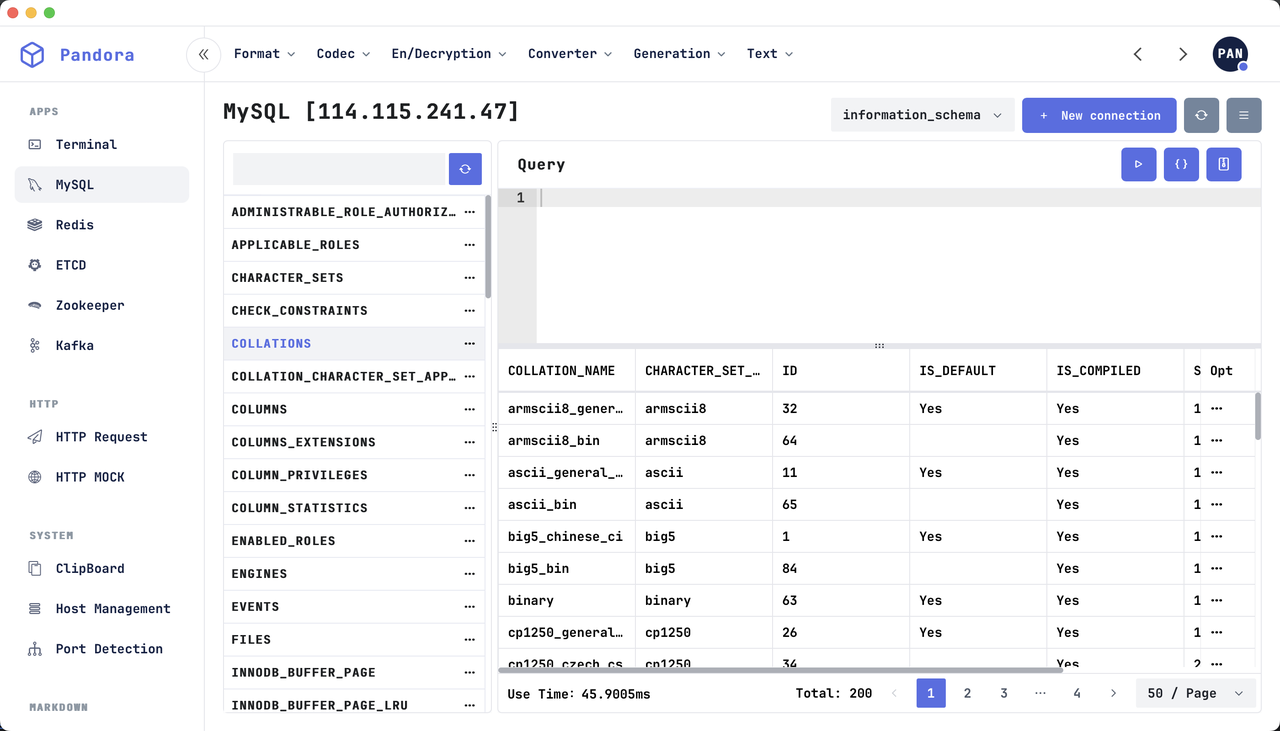Select the COLUMN_PRIVILEGES table
Viewport: 1280px width, 731px height.
click(354, 475)
